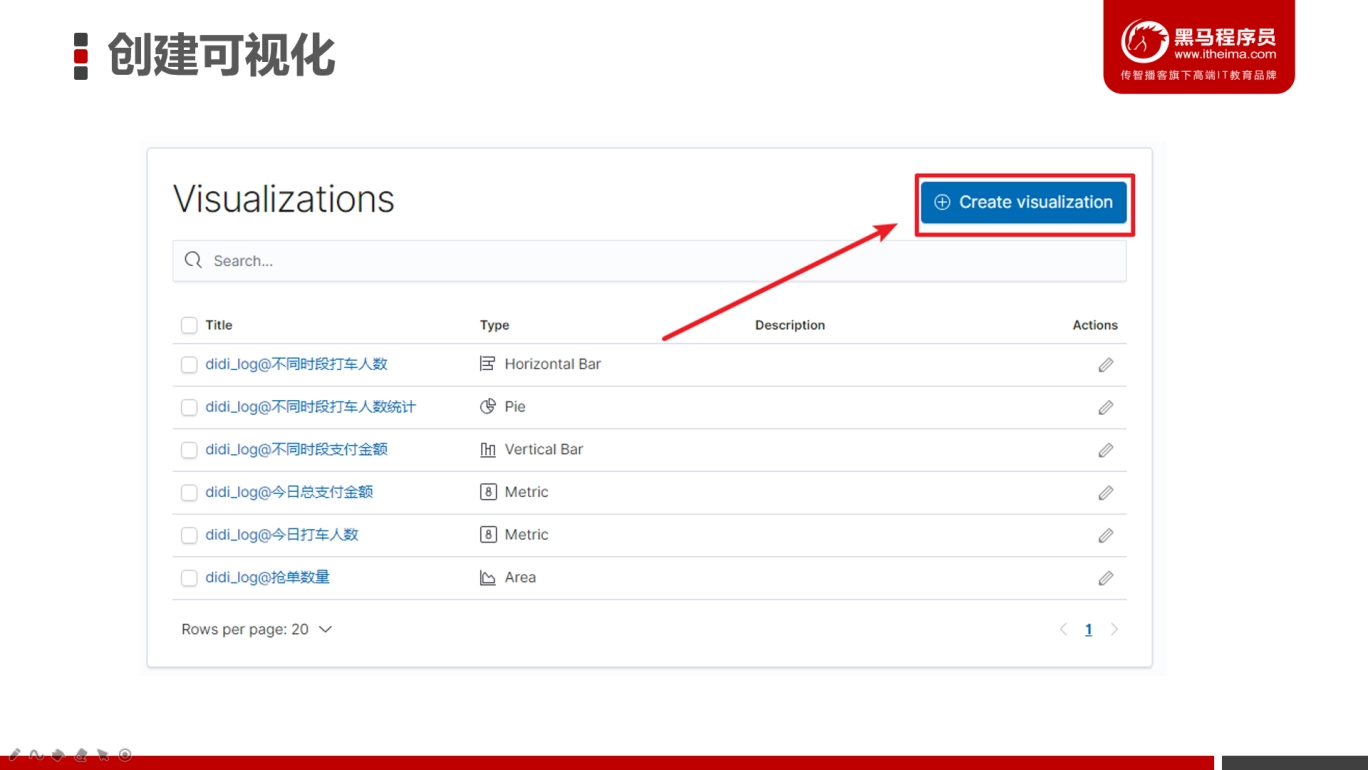Screen dimensions: 1368x770
Task: Click the Vertical Bar type text
Action: [544, 449]
